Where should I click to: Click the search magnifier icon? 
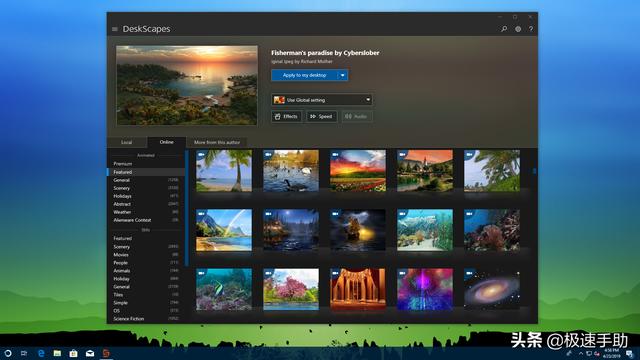pos(504,29)
